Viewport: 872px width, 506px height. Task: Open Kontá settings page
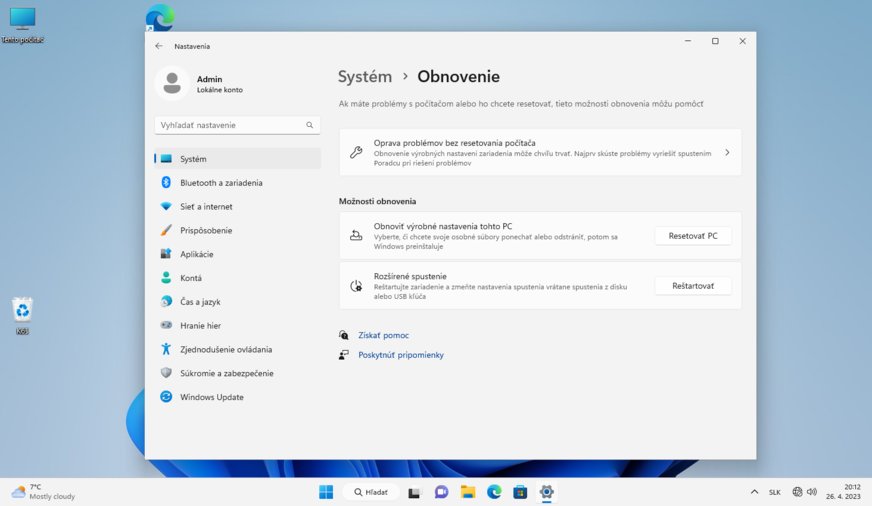pos(191,278)
